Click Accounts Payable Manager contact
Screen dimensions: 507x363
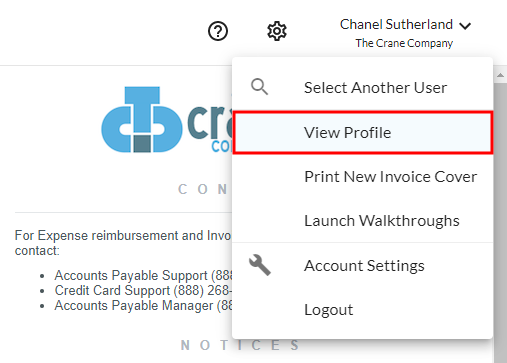point(143,306)
